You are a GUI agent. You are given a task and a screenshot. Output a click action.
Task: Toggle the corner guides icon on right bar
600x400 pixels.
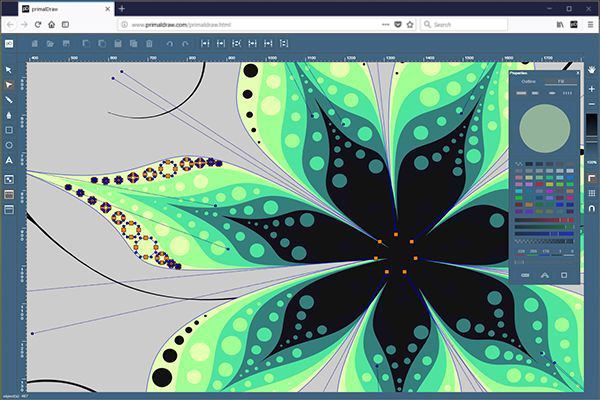(592, 178)
